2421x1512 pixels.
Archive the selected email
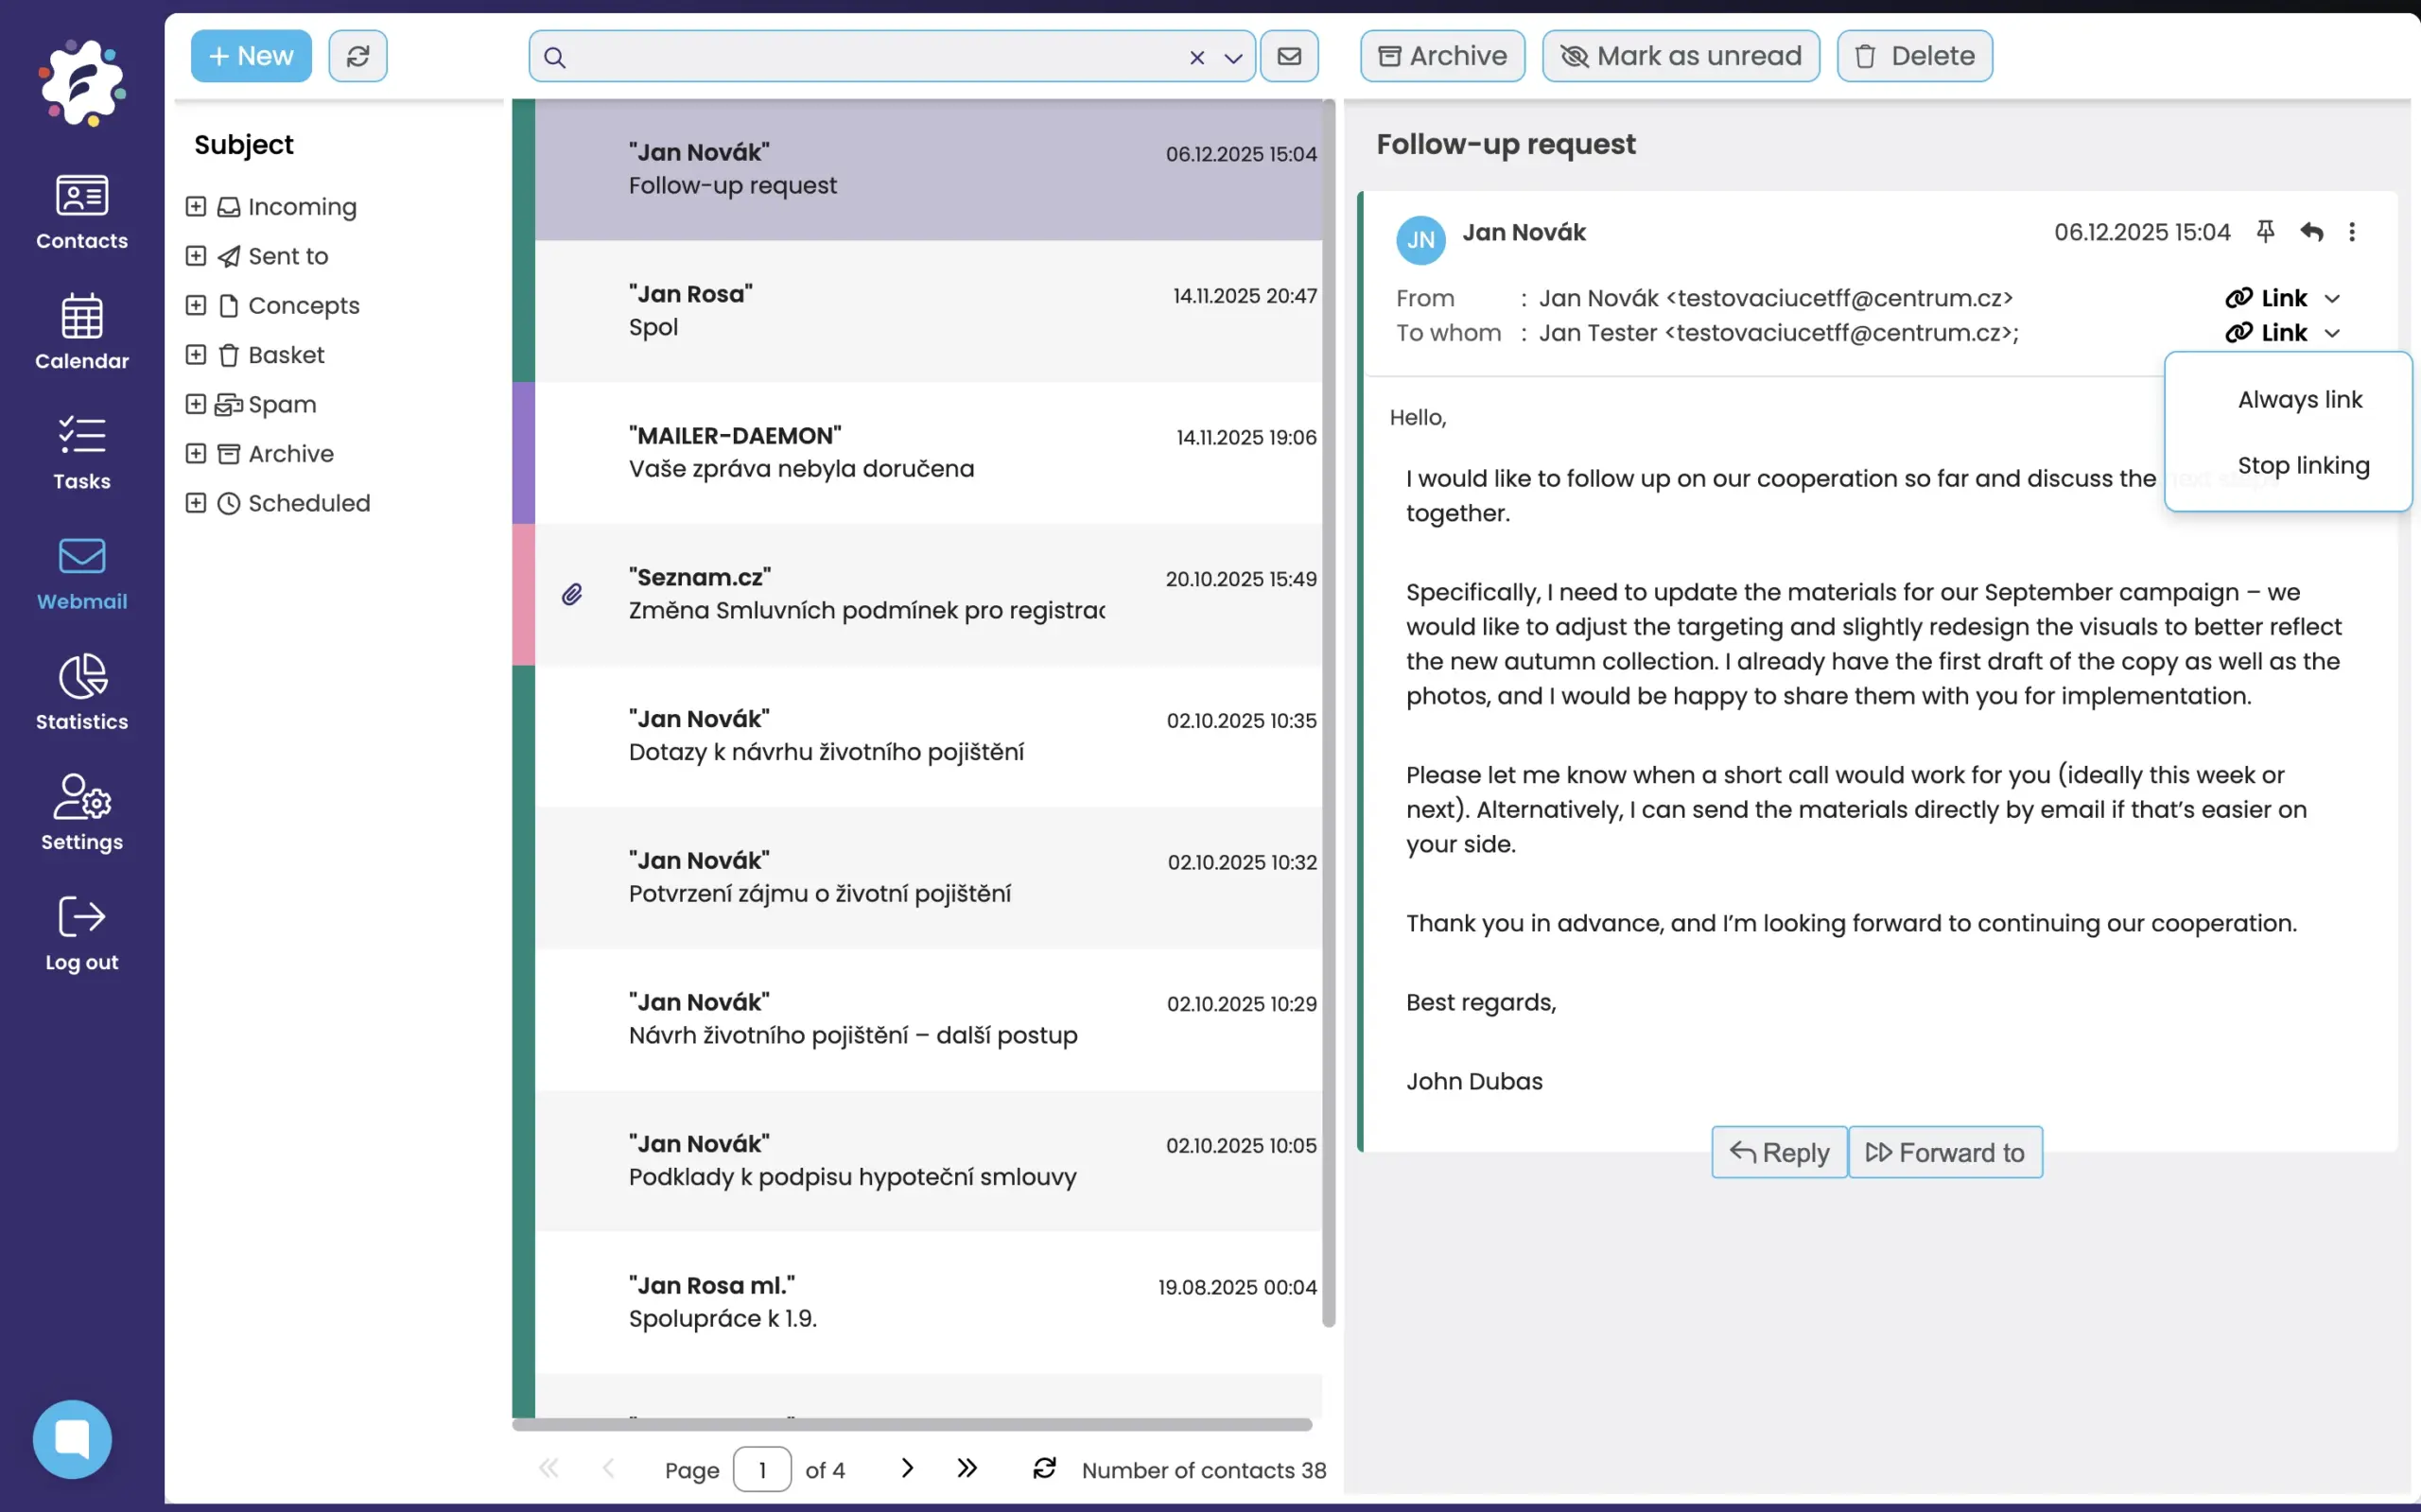click(1442, 56)
